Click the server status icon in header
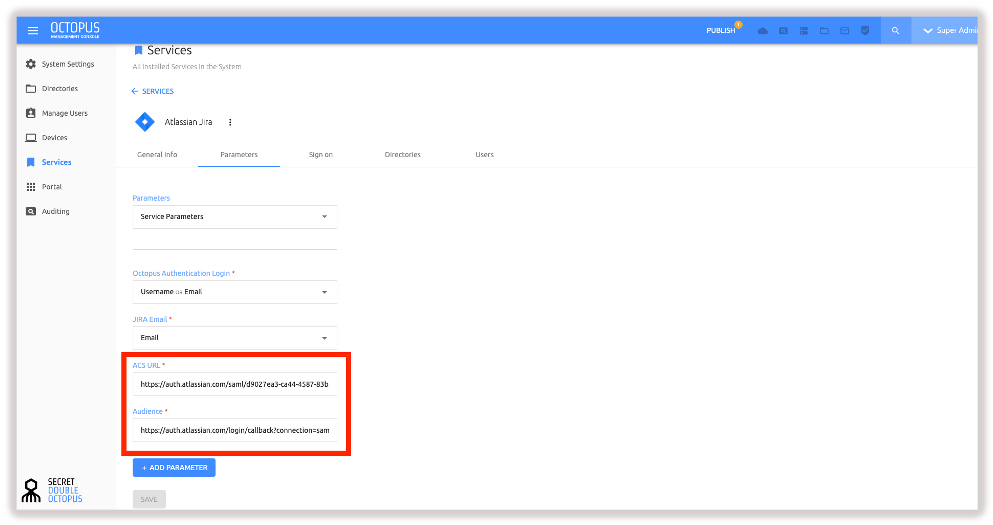 pos(804,30)
